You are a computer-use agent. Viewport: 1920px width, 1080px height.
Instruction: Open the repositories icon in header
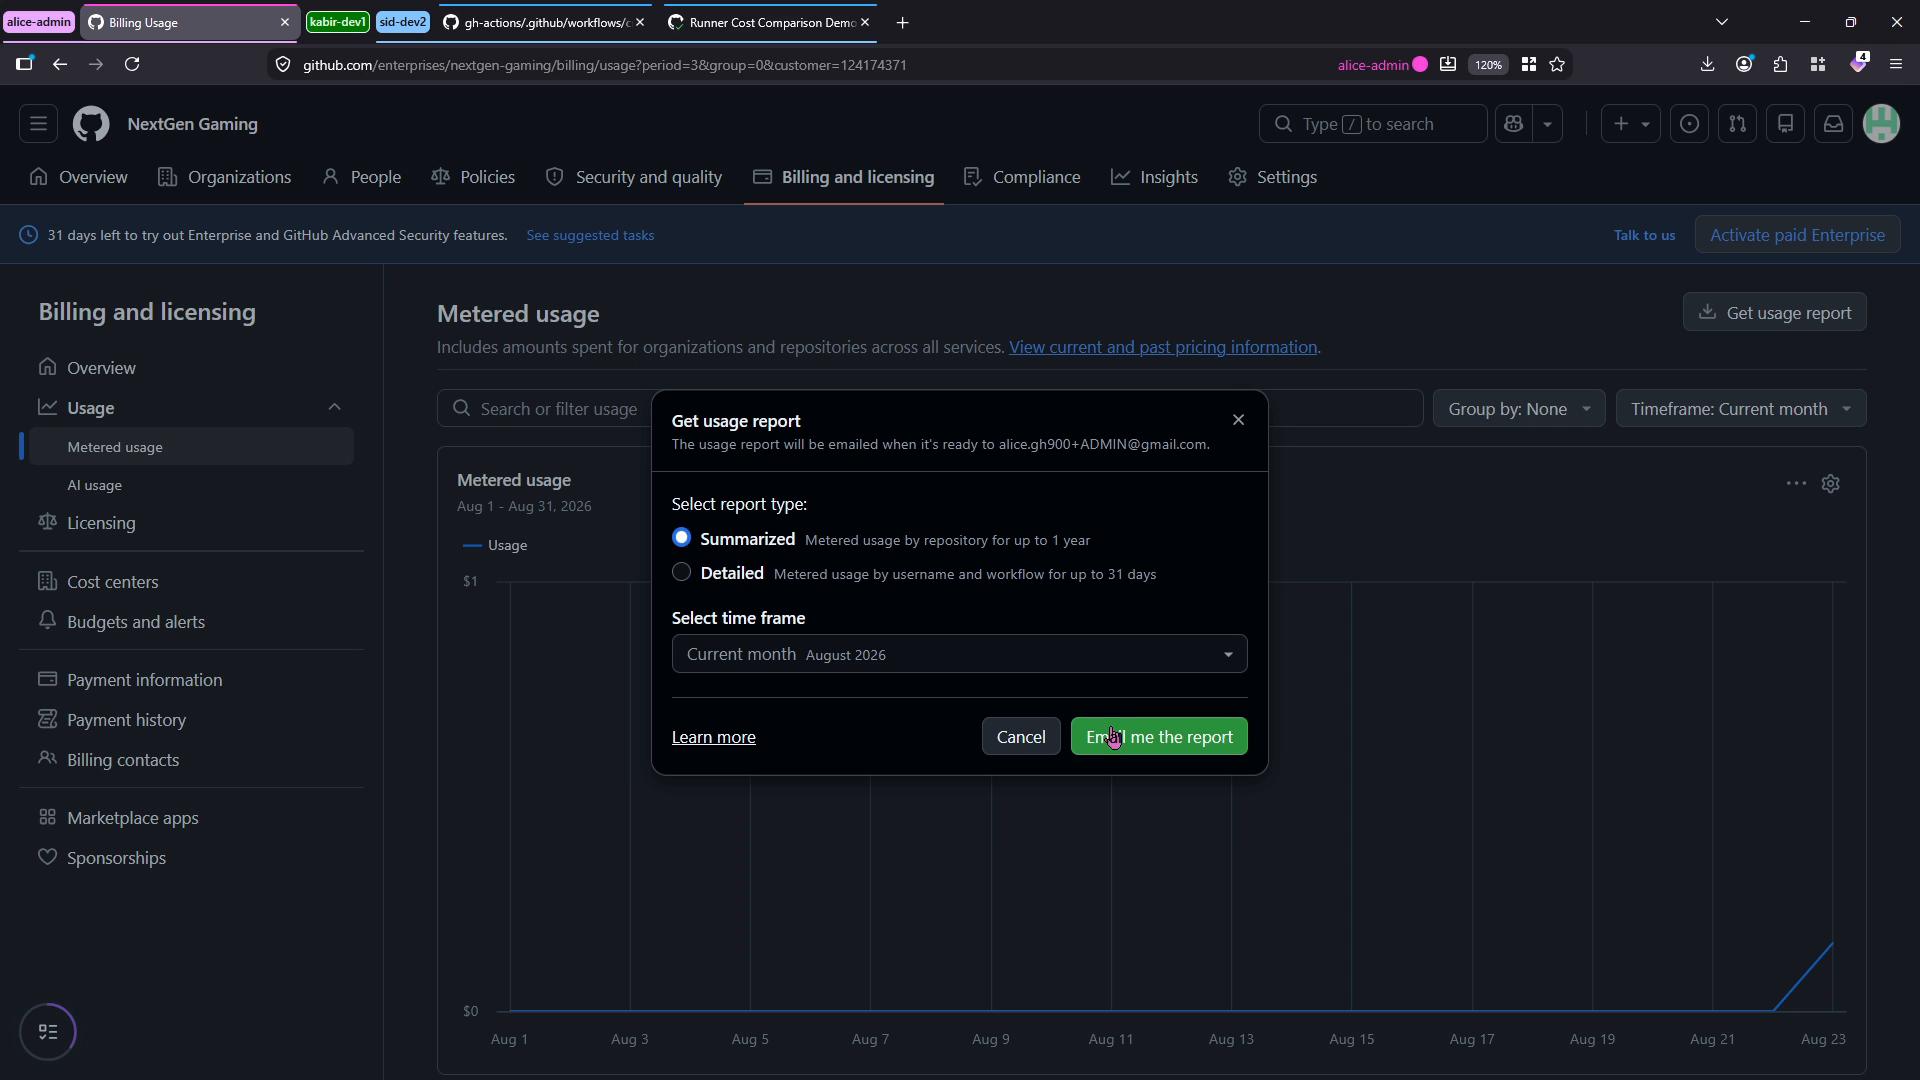point(1785,124)
